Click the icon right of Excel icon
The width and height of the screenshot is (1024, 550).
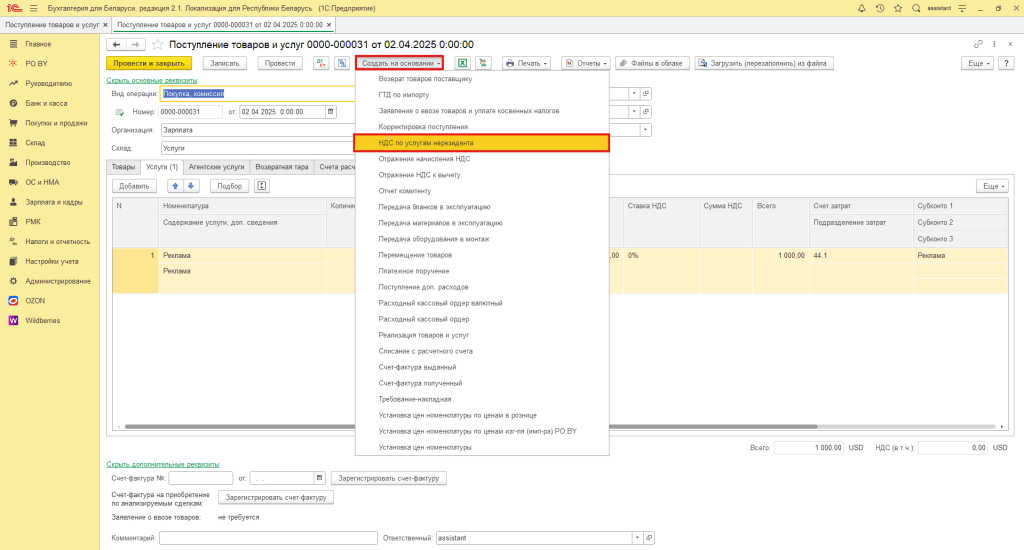(483, 63)
